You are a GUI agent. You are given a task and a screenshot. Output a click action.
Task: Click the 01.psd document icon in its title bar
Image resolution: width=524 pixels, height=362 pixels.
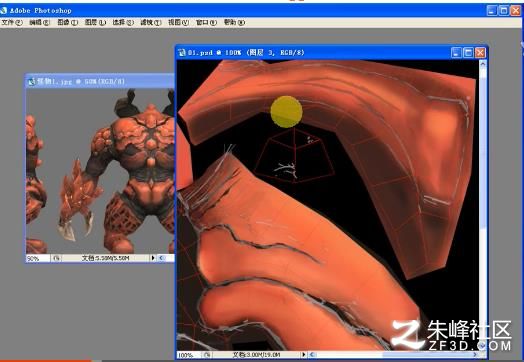pyautogui.click(x=182, y=52)
